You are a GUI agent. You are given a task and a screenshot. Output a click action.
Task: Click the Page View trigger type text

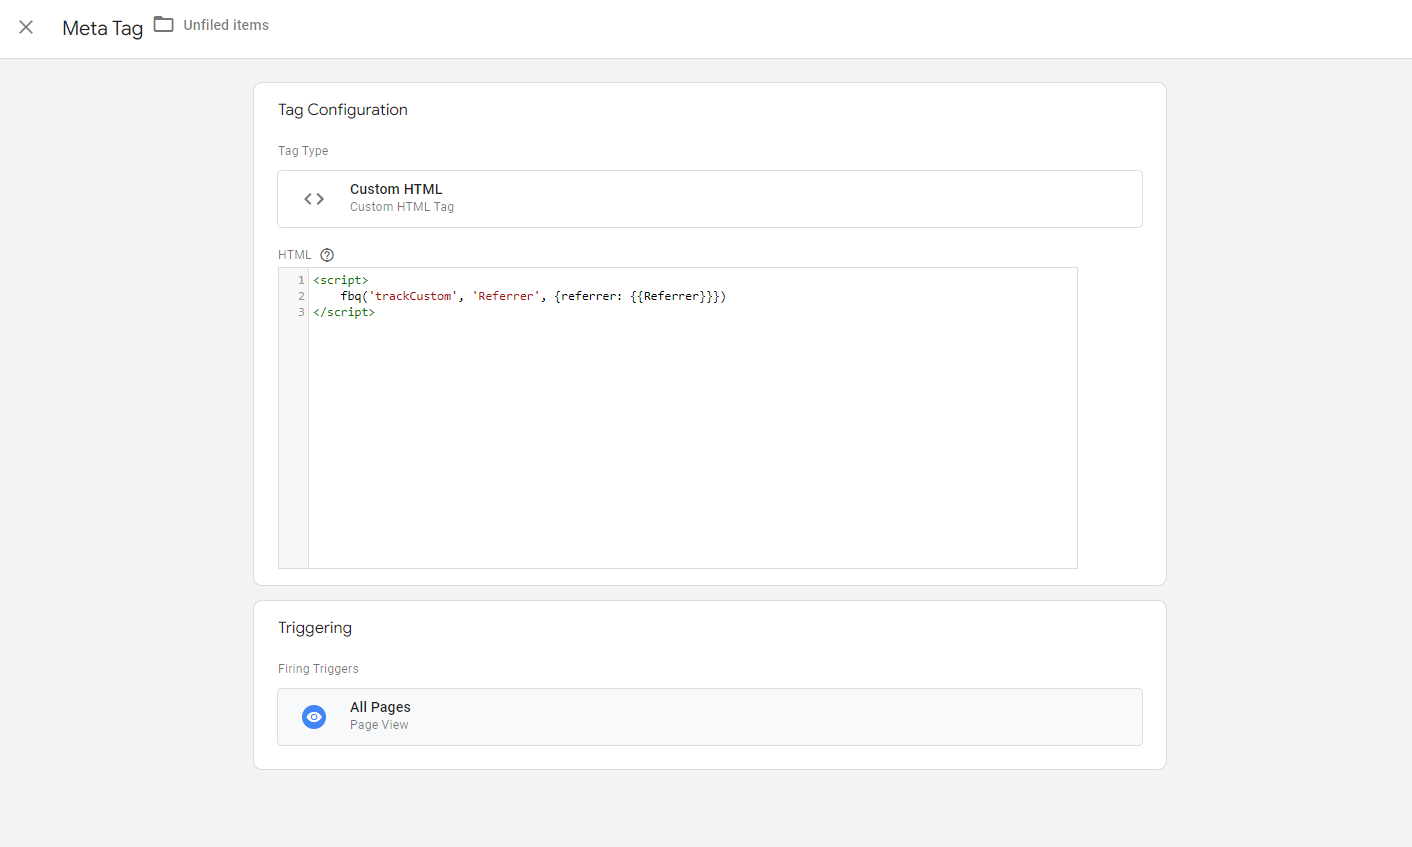click(x=379, y=725)
